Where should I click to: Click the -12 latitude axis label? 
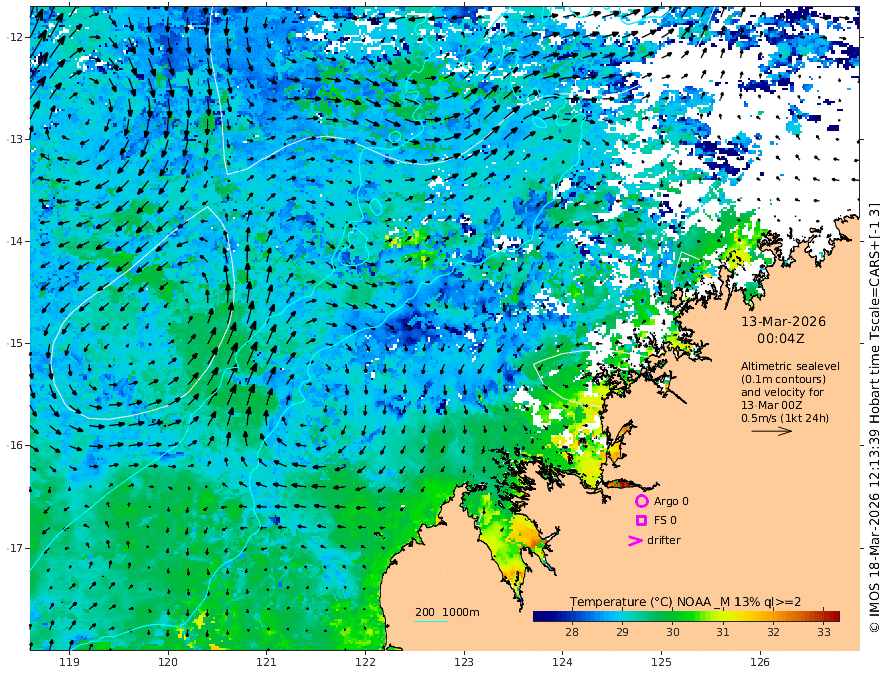pyautogui.click(x=15, y=37)
